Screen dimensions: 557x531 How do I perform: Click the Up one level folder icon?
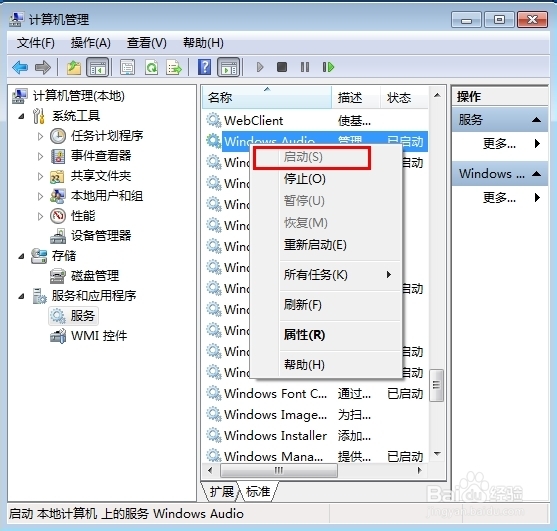click(x=74, y=67)
